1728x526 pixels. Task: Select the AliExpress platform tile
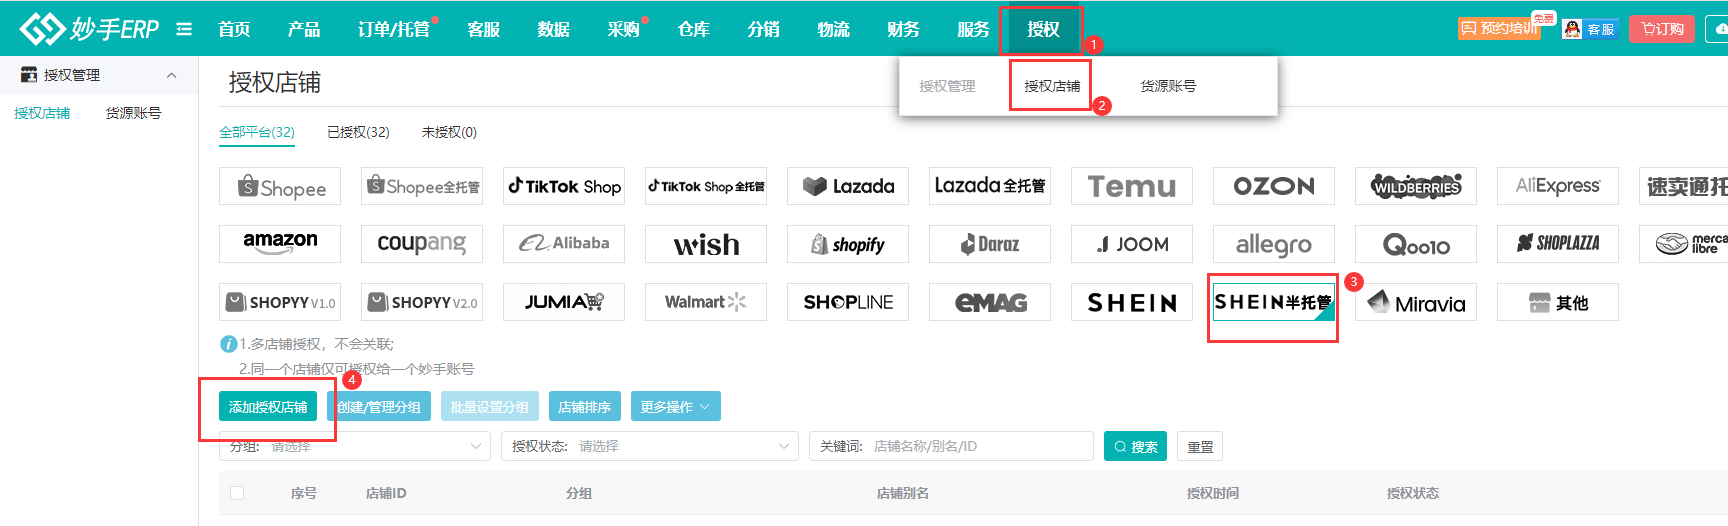tap(1558, 186)
